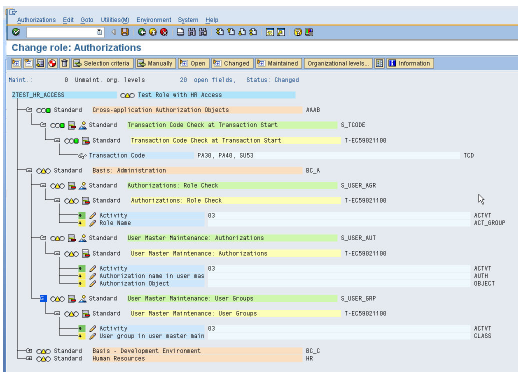Viewport: 526px width, 375px height.
Task: Click the Customize Local Layout icon
Action: [x=309, y=32]
